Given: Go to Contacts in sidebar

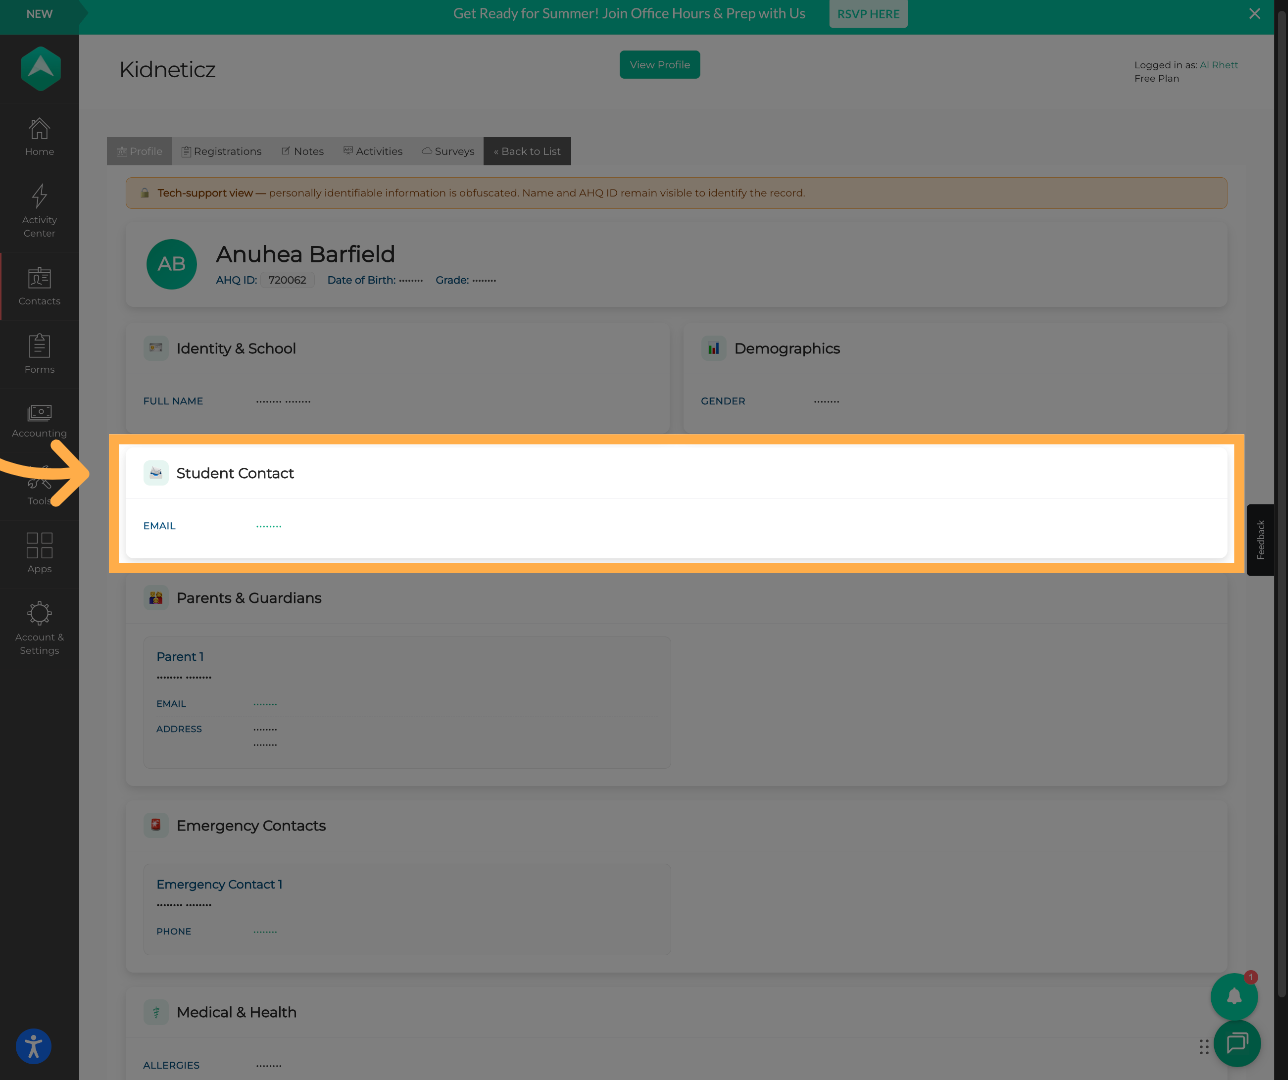Looking at the screenshot, I should click(x=39, y=286).
